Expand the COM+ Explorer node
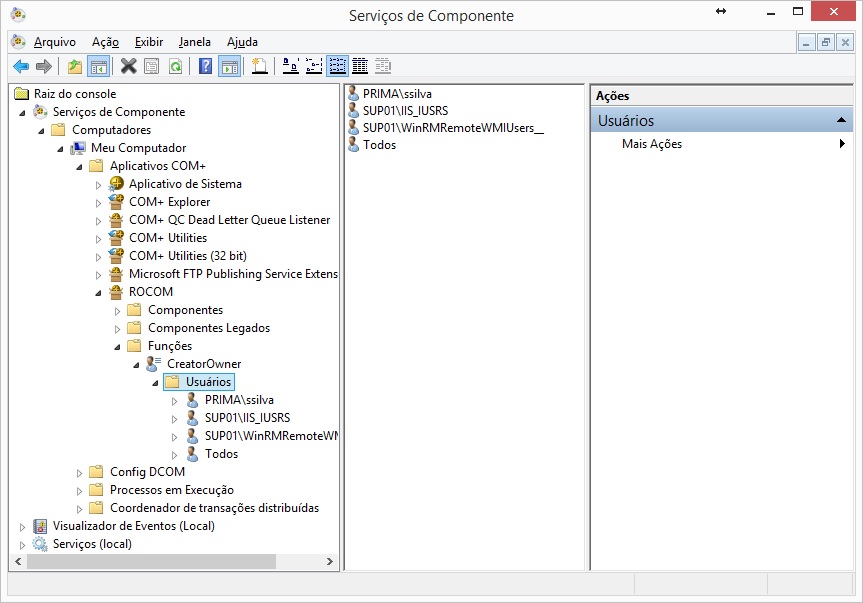 (99, 203)
